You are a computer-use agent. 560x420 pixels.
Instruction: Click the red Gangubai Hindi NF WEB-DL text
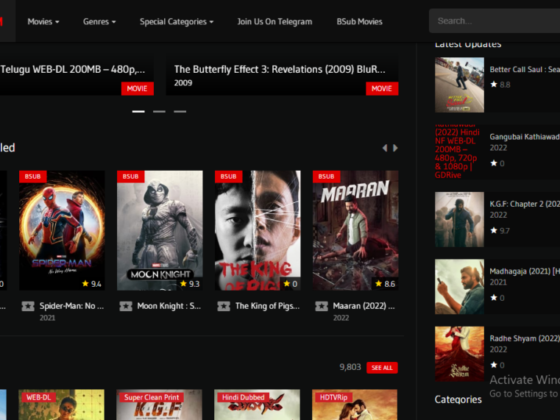tap(457, 152)
